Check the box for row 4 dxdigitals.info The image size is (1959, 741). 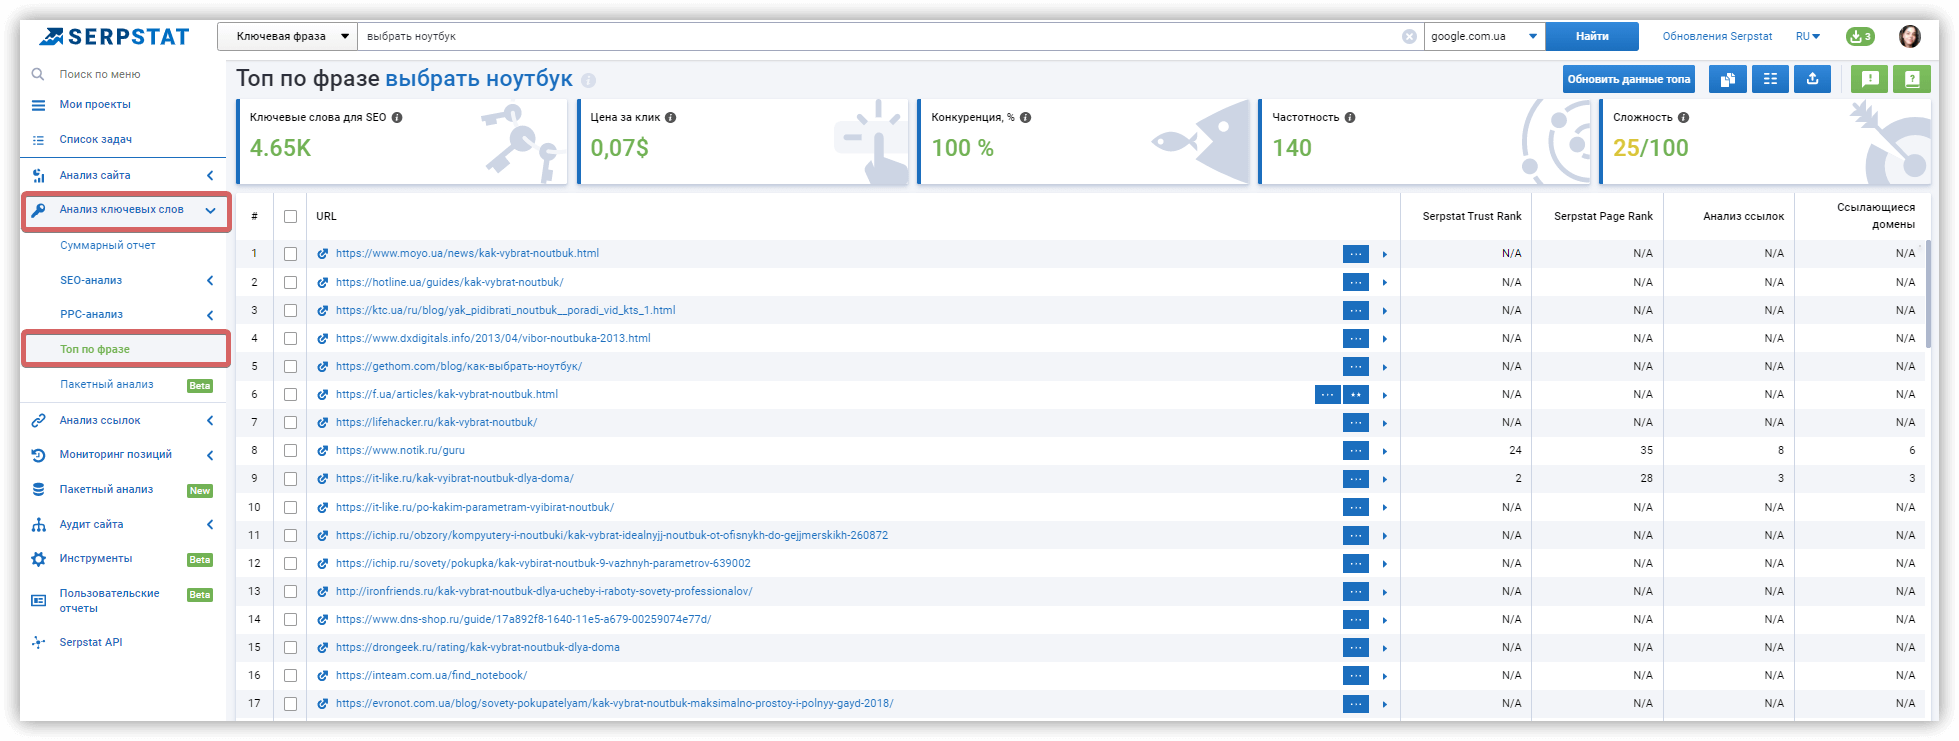pos(290,339)
